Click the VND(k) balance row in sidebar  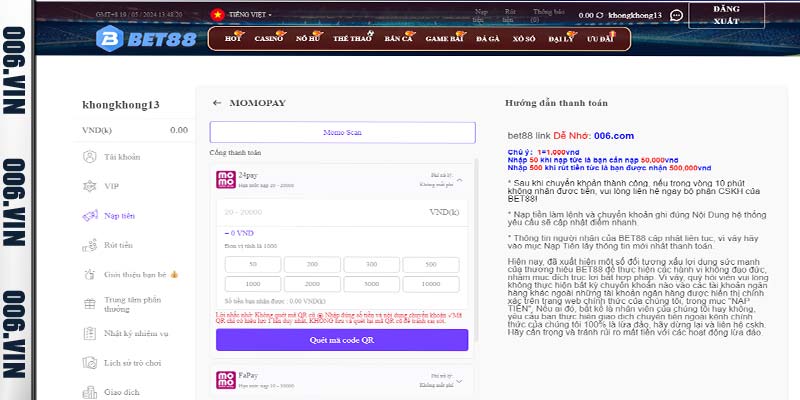[x=135, y=130]
